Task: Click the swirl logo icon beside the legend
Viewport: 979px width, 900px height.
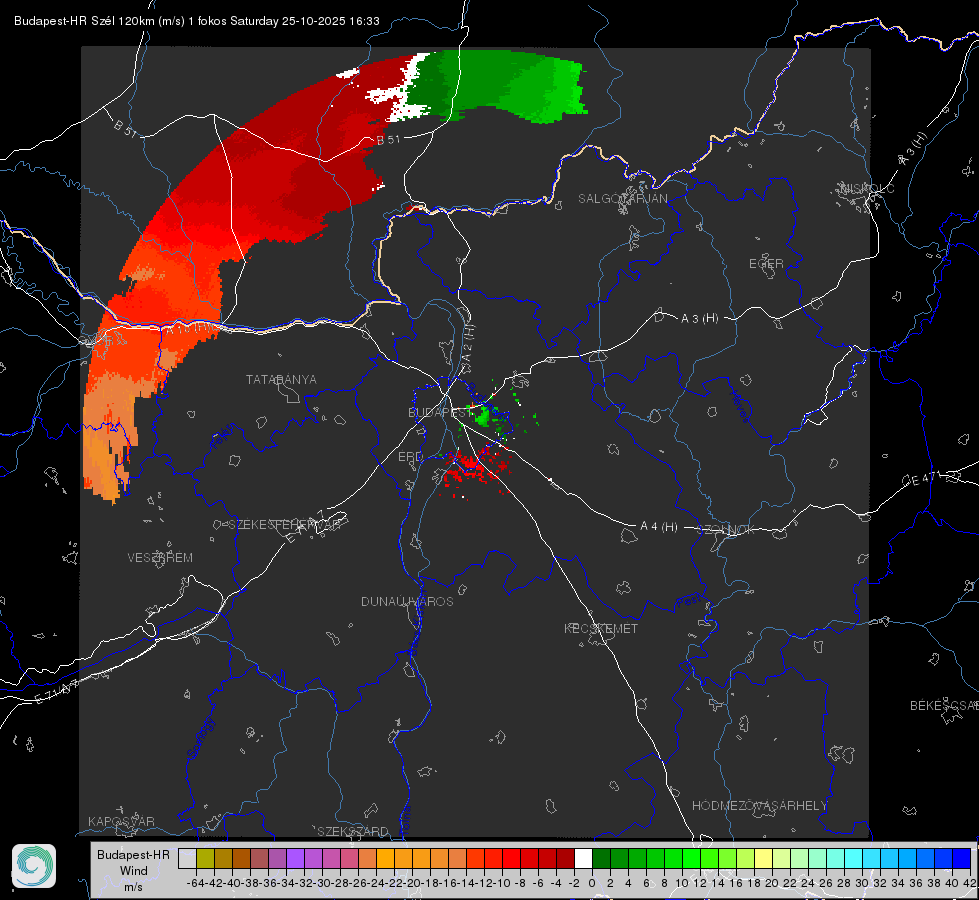Action: coord(34,866)
